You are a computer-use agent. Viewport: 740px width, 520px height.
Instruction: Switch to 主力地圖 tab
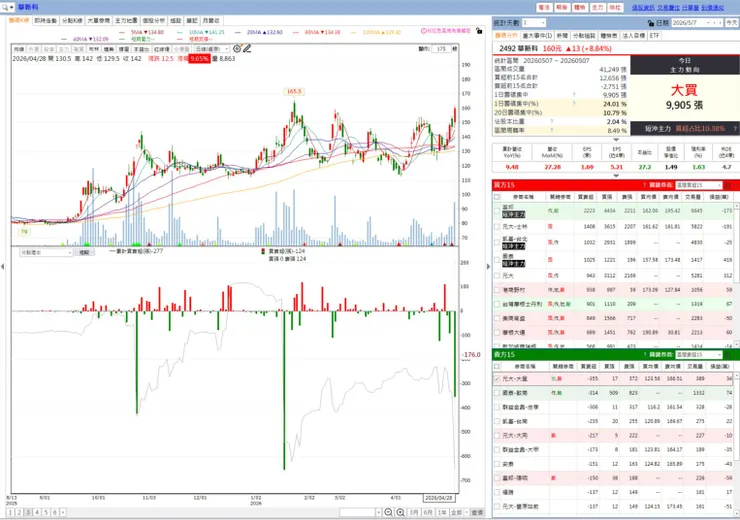click(126, 21)
